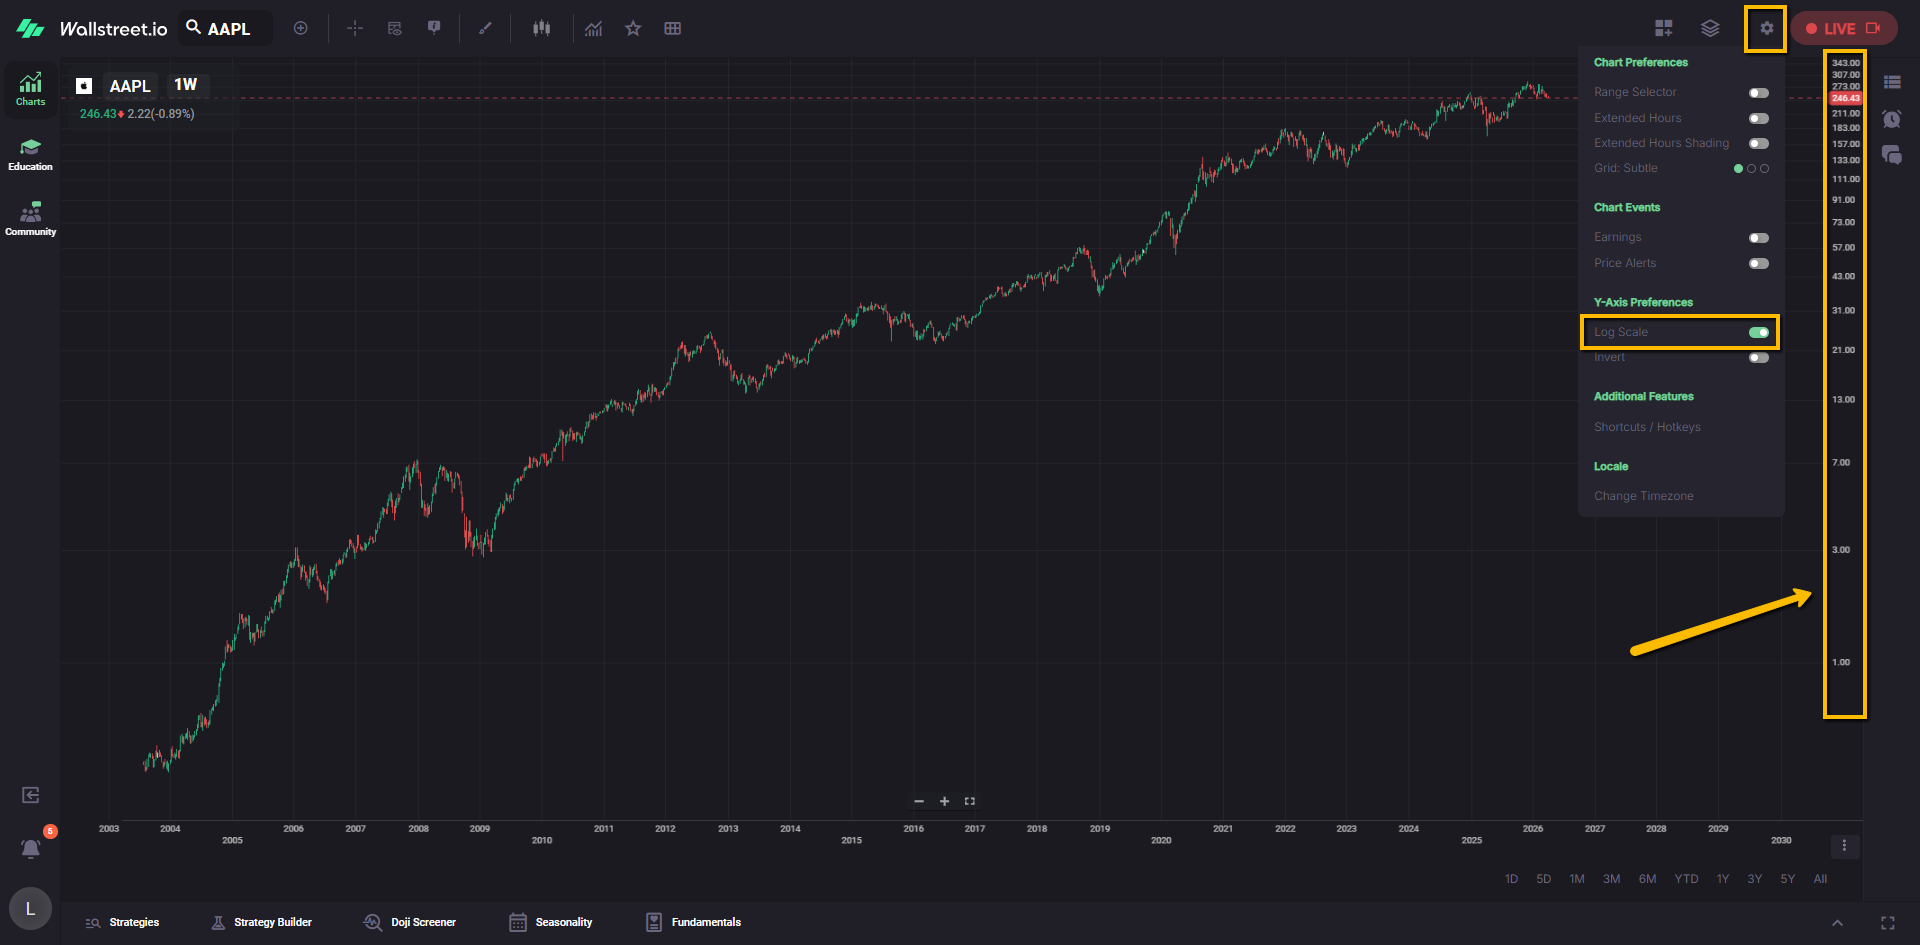Select the drawing brush tool

click(485, 29)
